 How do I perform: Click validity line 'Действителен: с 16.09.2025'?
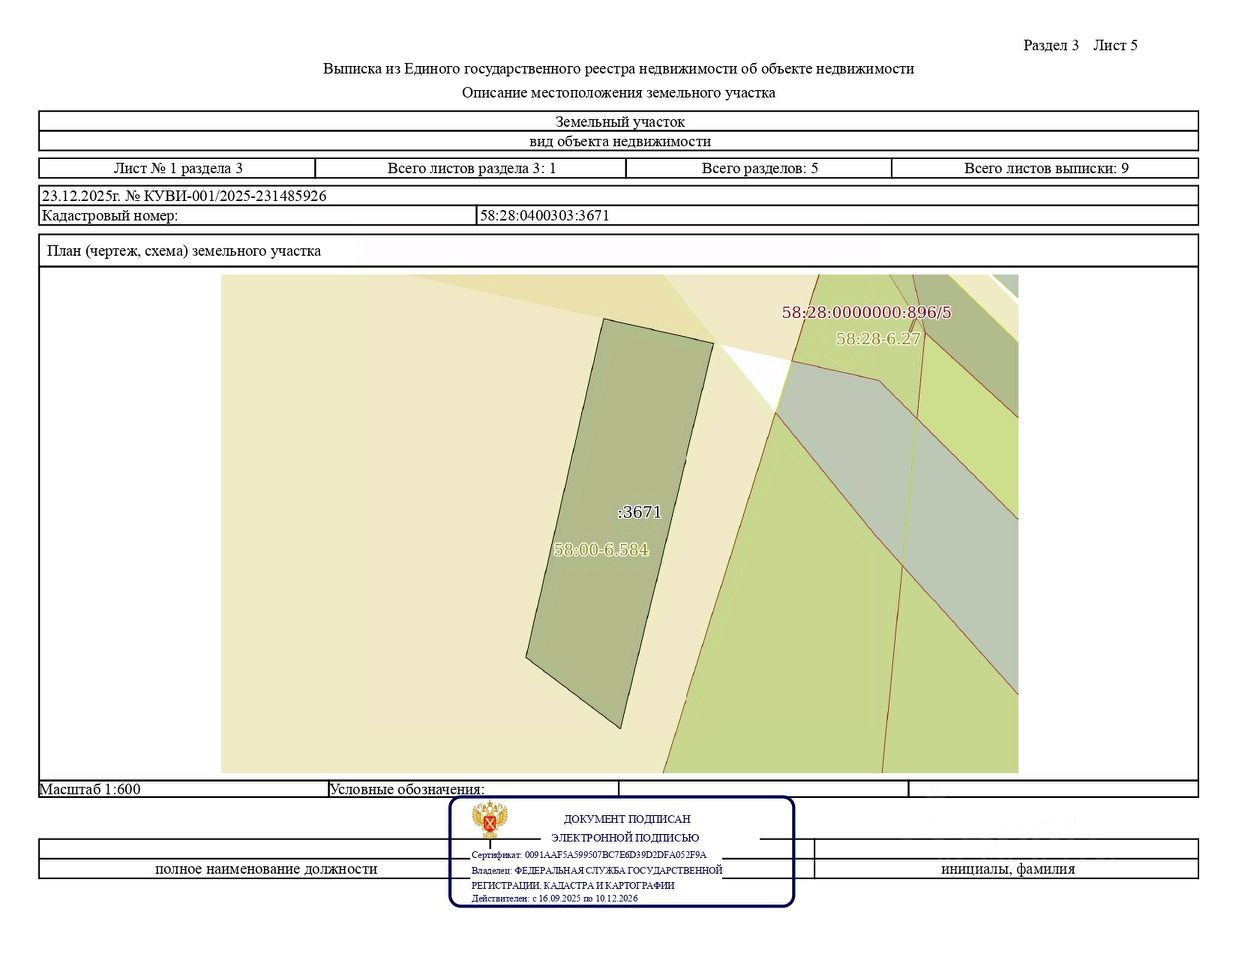click(x=555, y=898)
